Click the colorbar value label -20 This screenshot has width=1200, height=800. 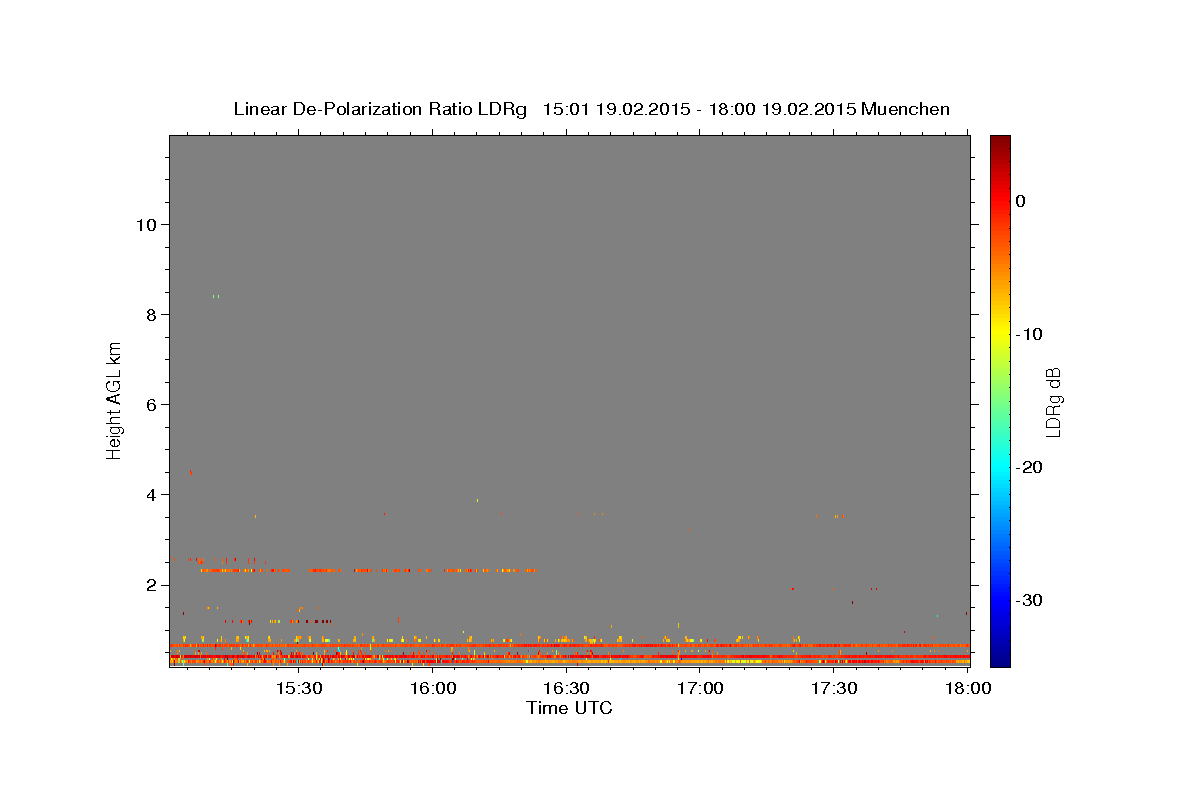[1029, 467]
